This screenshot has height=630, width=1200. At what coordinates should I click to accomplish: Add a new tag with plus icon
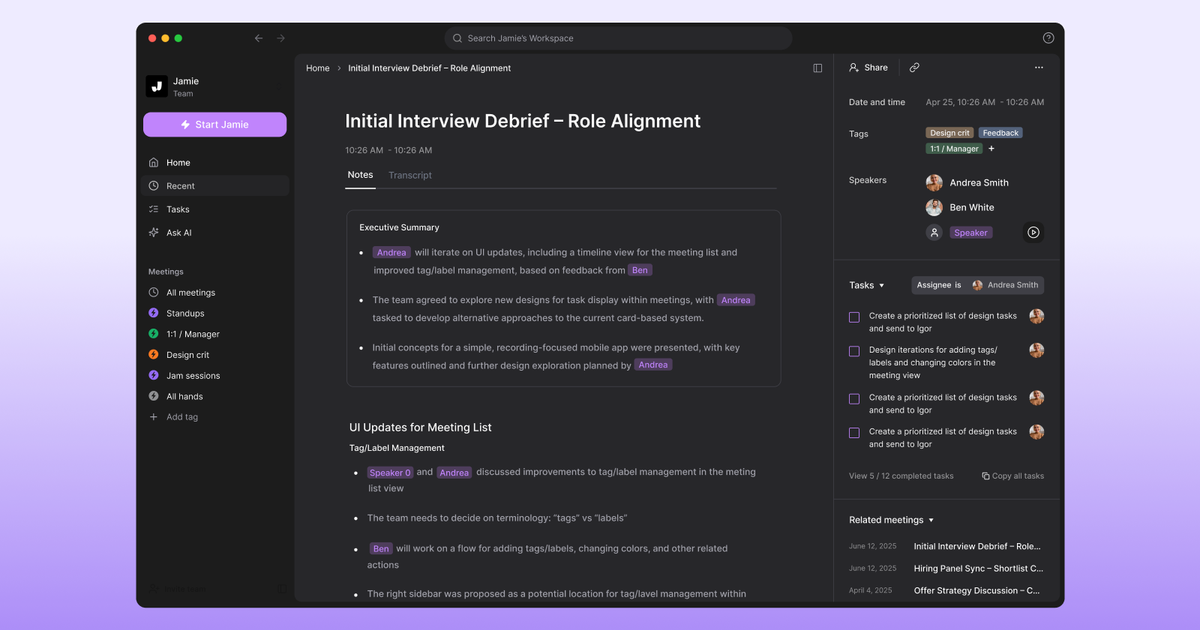(x=991, y=149)
